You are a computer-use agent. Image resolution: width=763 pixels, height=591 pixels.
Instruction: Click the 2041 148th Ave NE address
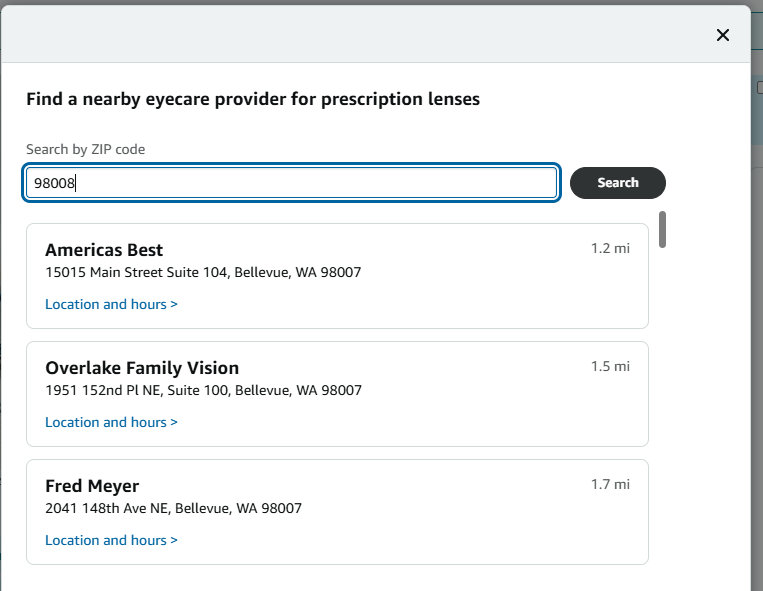[x=174, y=508]
